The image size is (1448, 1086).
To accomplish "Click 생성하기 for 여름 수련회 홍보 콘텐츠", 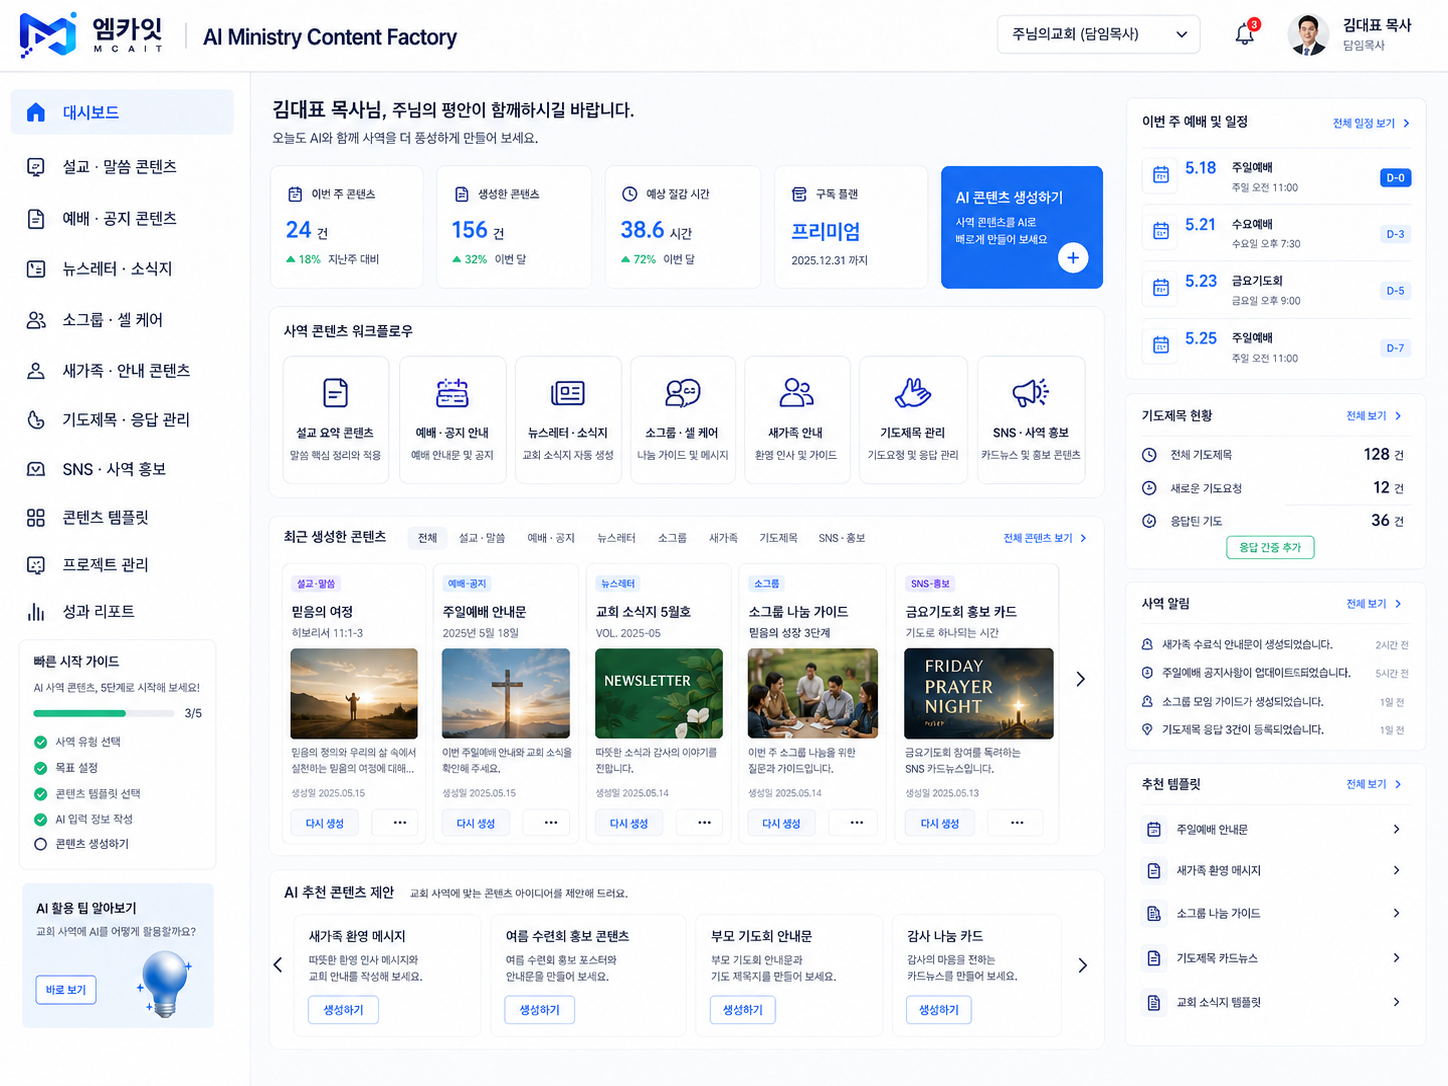I will (x=540, y=1010).
